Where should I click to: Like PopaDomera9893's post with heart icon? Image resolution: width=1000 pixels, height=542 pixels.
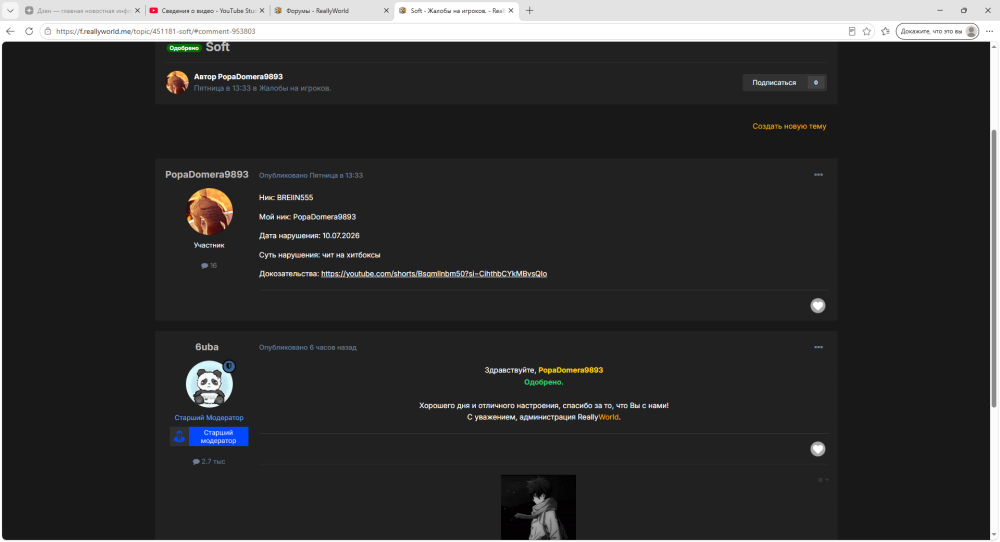(818, 305)
